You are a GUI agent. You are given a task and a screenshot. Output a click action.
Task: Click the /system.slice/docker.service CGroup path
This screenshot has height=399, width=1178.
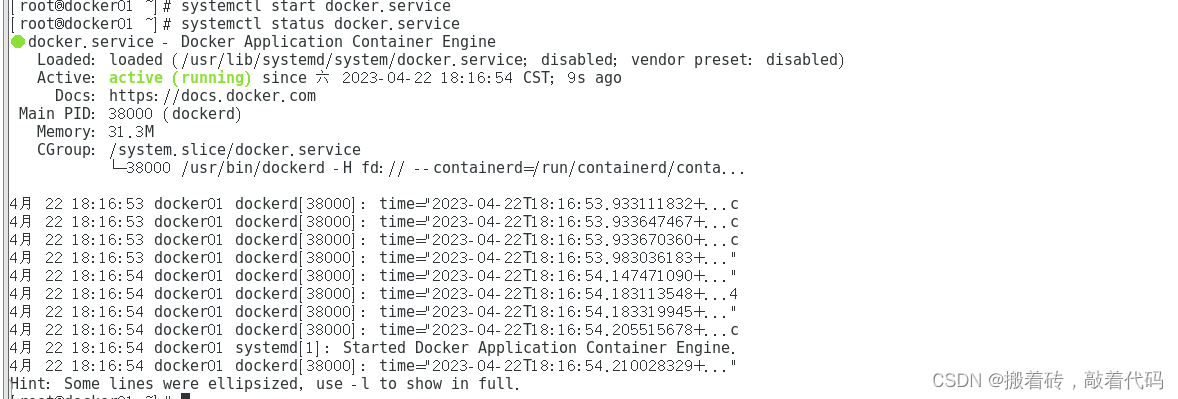coord(235,150)
